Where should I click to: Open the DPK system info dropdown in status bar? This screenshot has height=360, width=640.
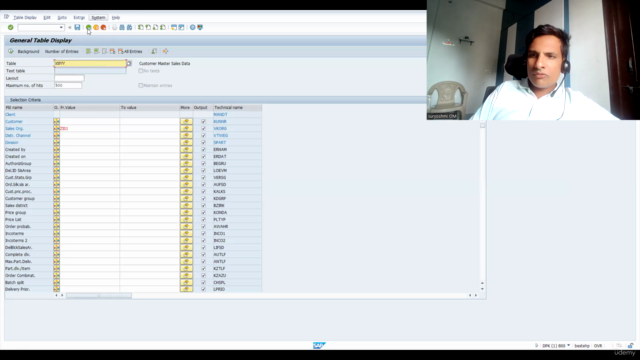pos(568,345)
